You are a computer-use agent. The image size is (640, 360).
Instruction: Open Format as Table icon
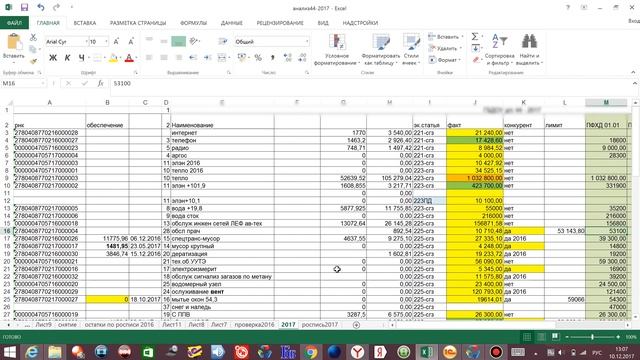[x=380, y=42]
